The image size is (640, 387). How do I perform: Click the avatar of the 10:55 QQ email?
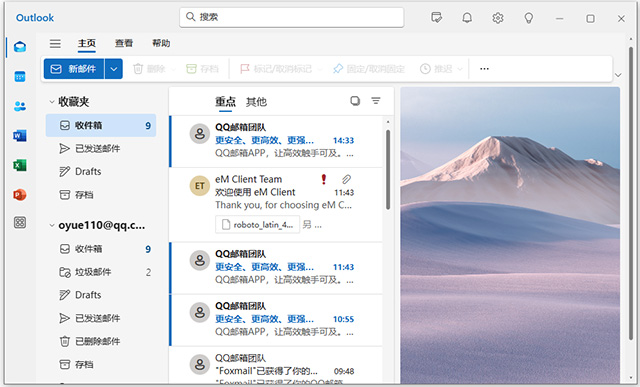click(200, 313)
